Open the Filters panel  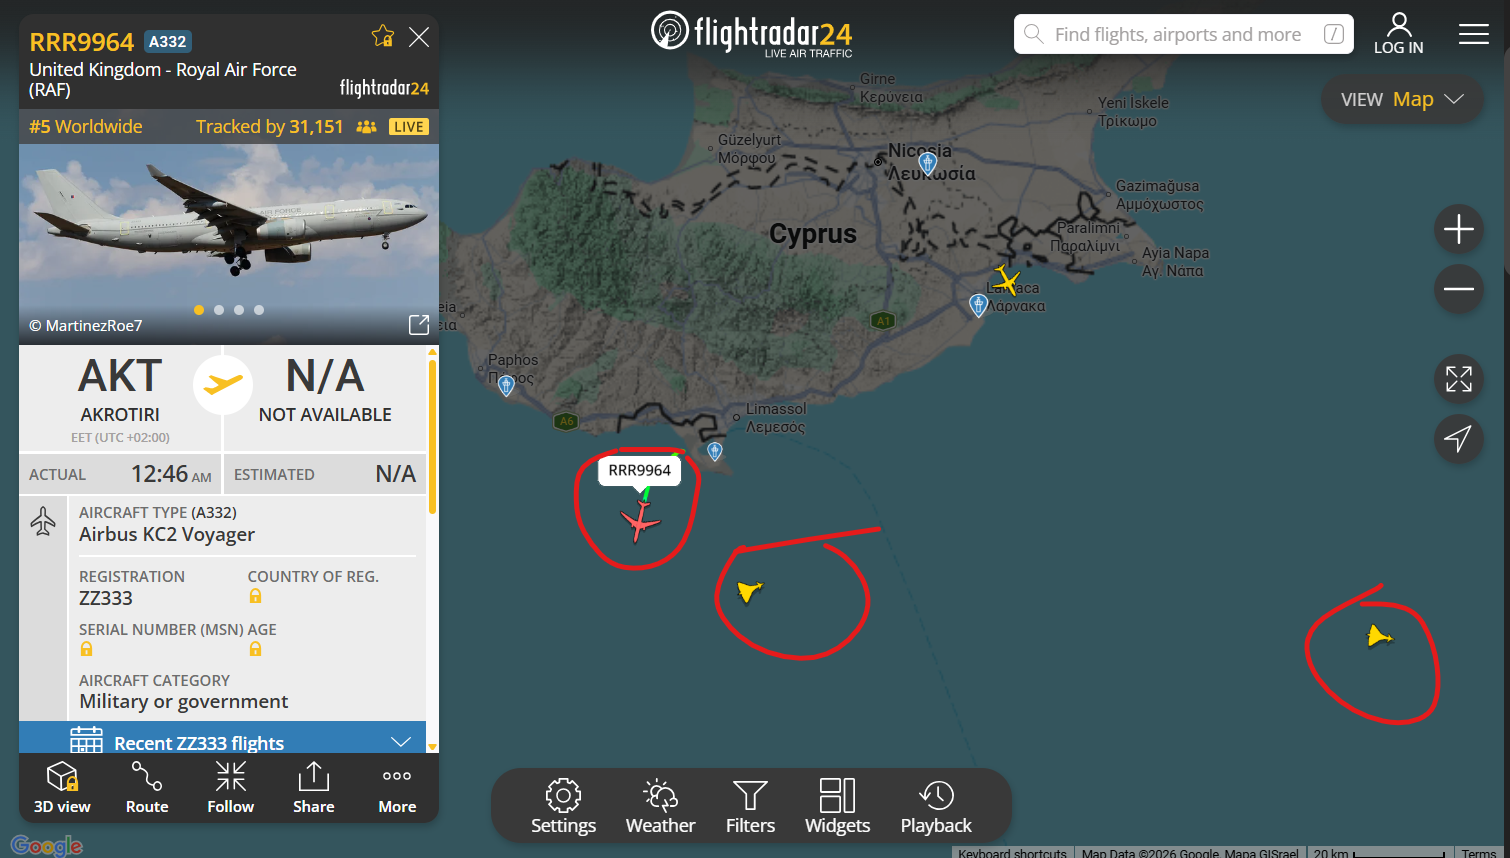coord(750,806)
